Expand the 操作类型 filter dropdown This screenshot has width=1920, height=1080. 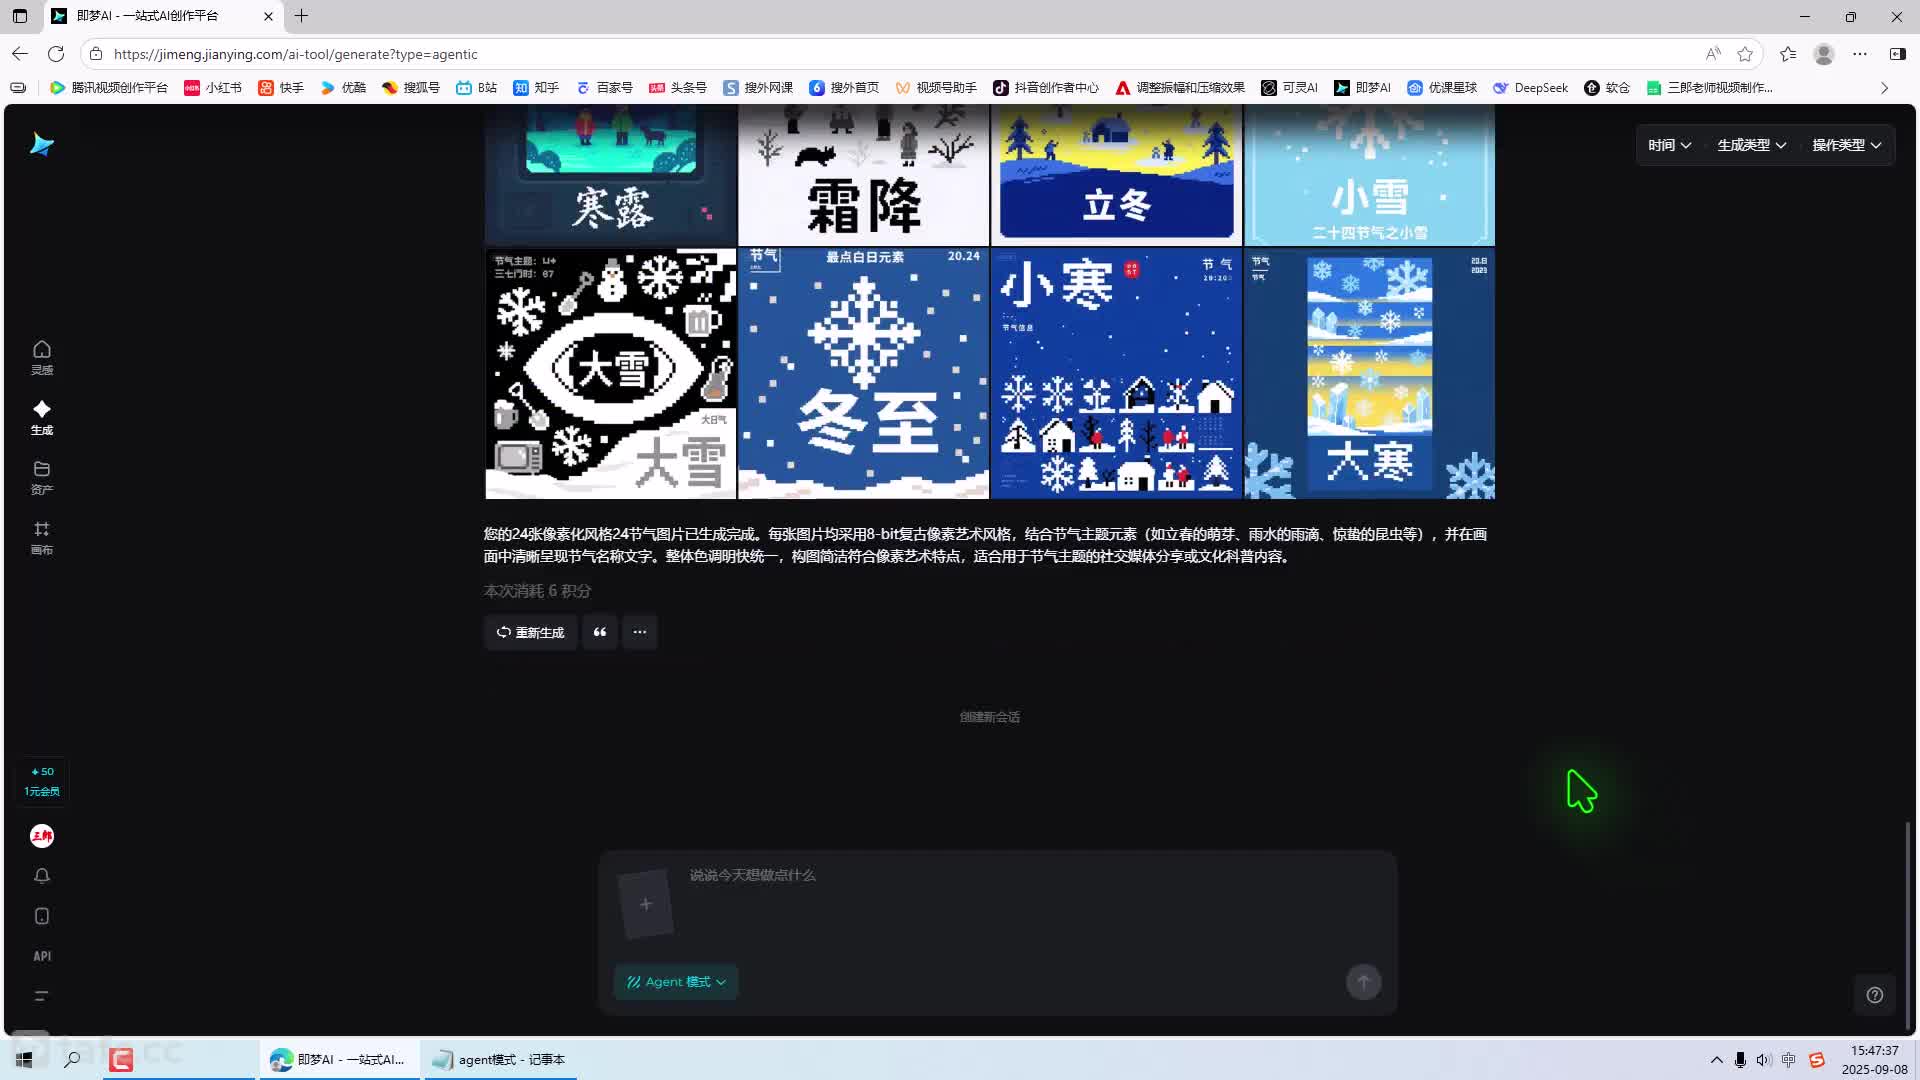[x=1846, y=145]
